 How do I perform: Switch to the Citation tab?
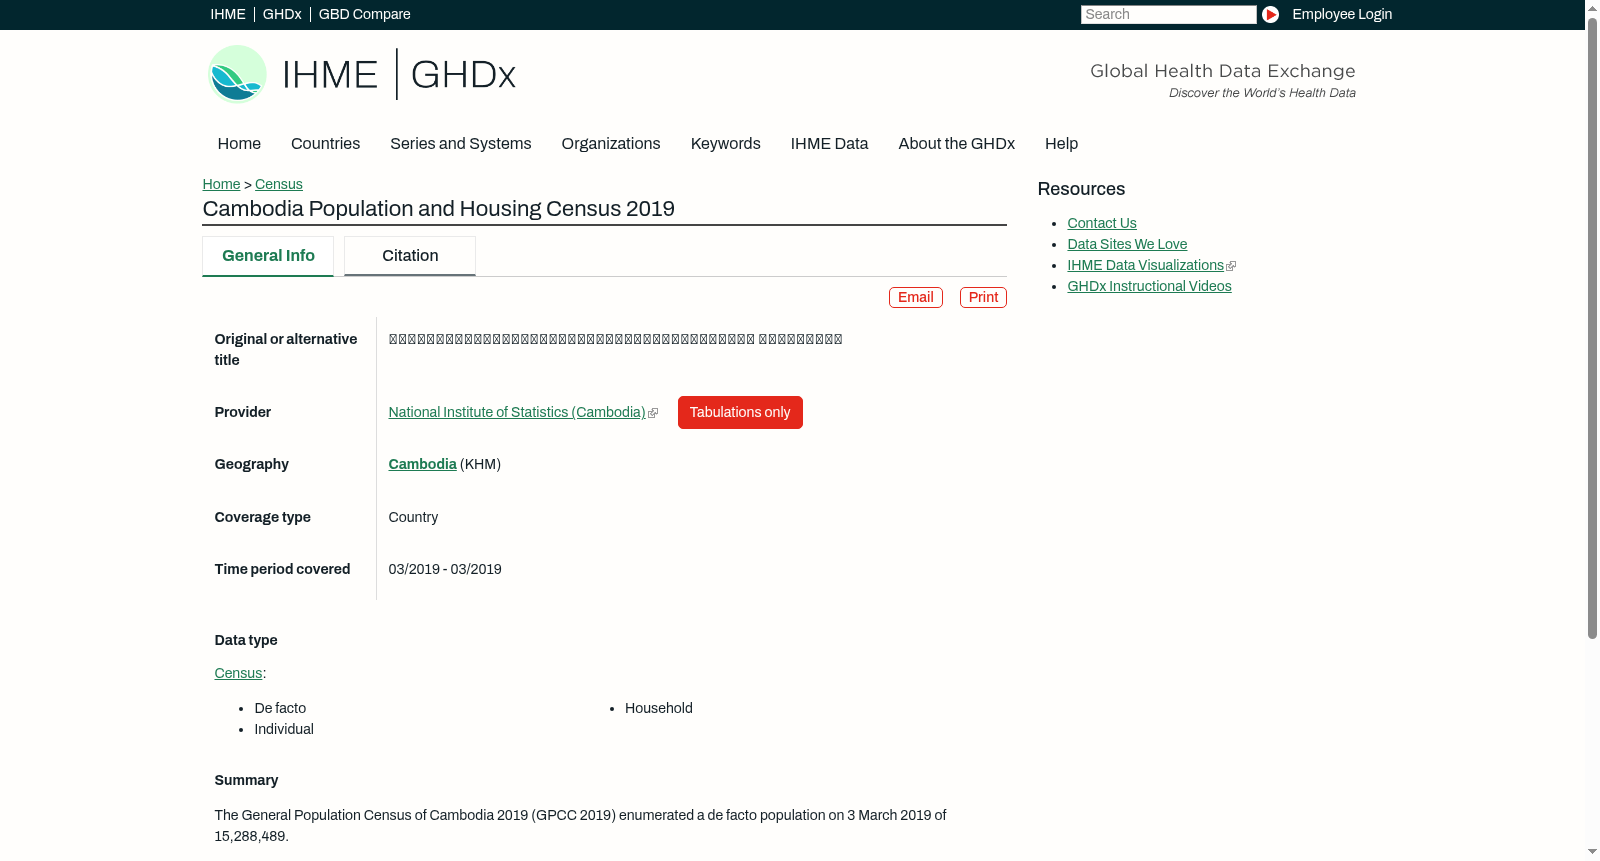410,256
